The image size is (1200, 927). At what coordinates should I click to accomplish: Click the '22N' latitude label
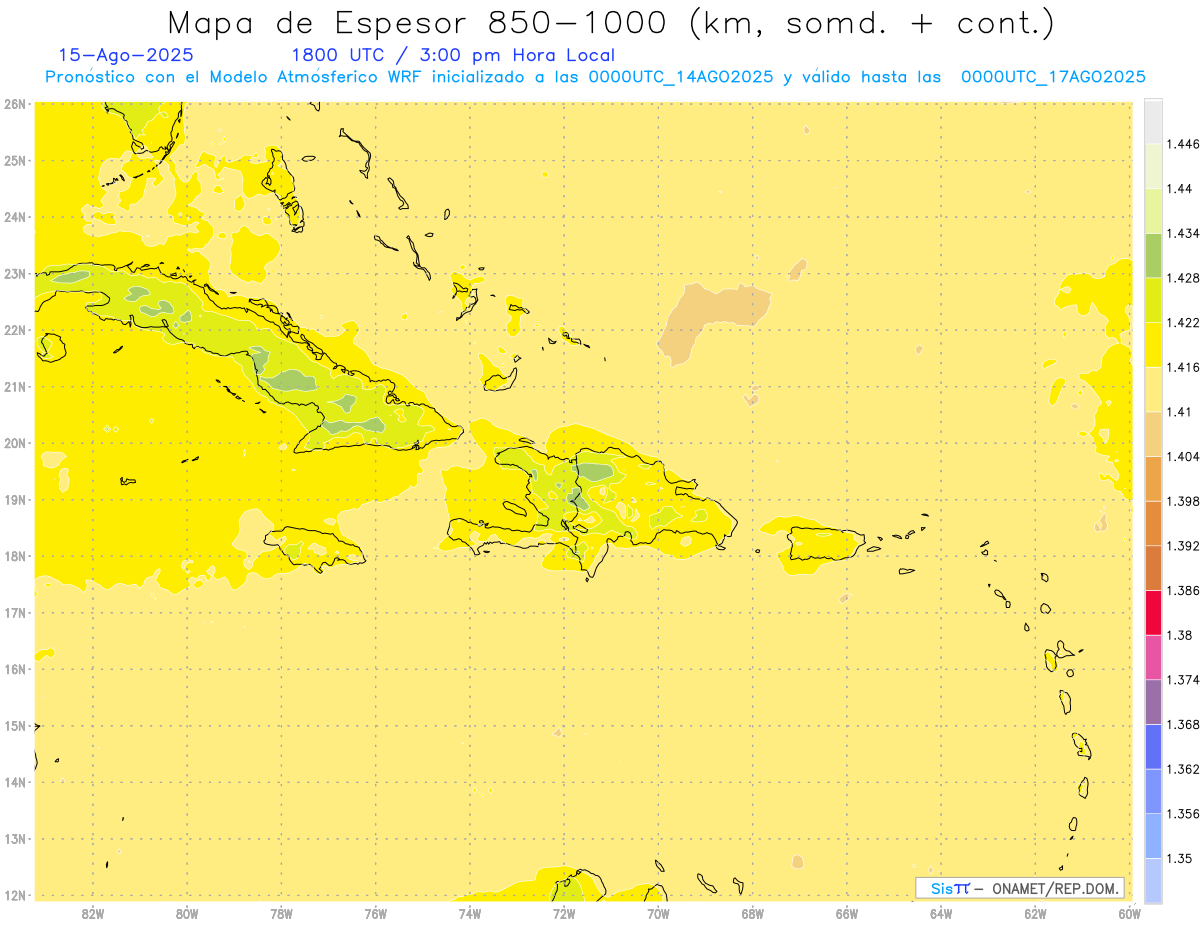click(15, 330)
